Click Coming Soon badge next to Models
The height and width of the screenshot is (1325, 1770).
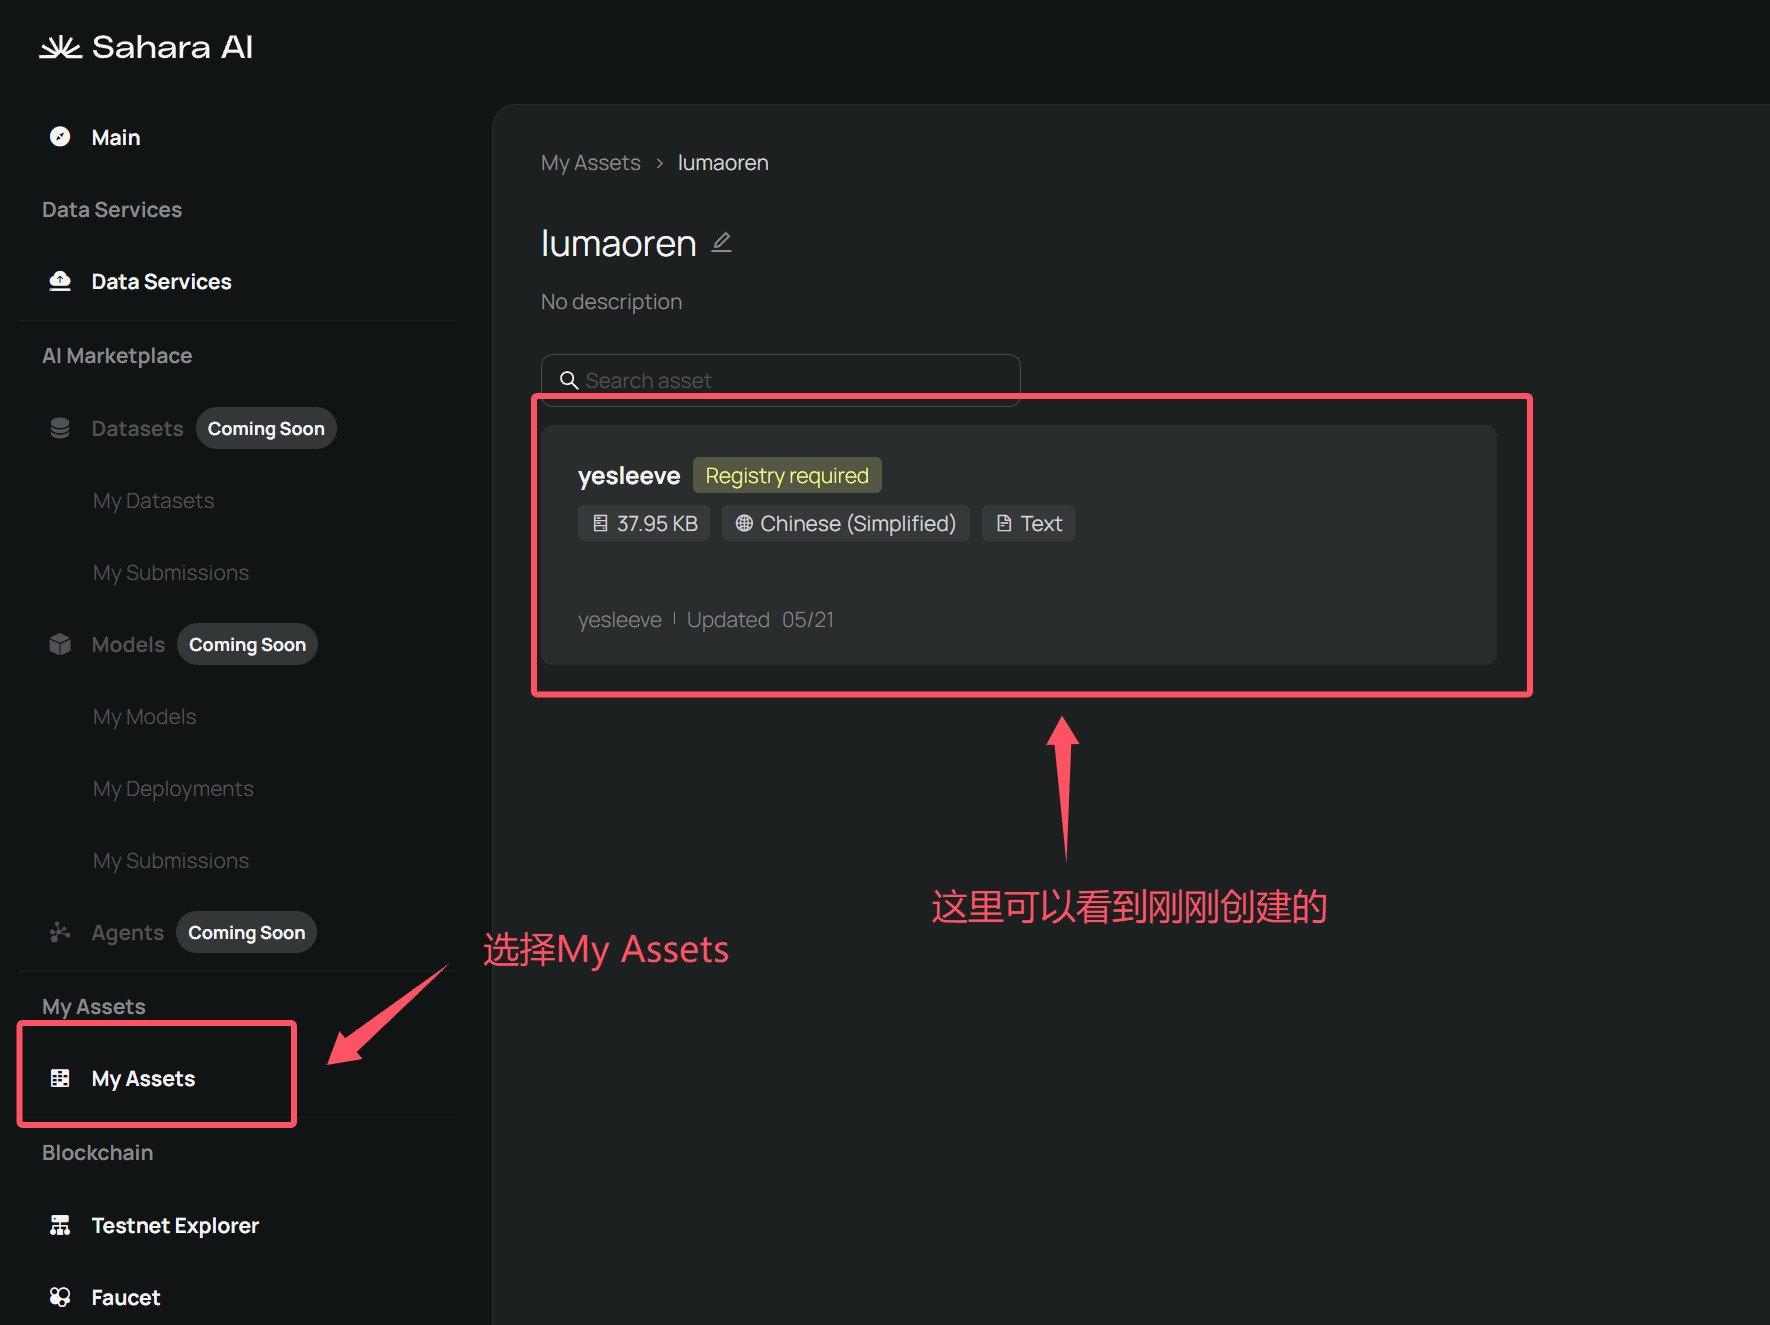pyautogui.click(x=247, y=644)
